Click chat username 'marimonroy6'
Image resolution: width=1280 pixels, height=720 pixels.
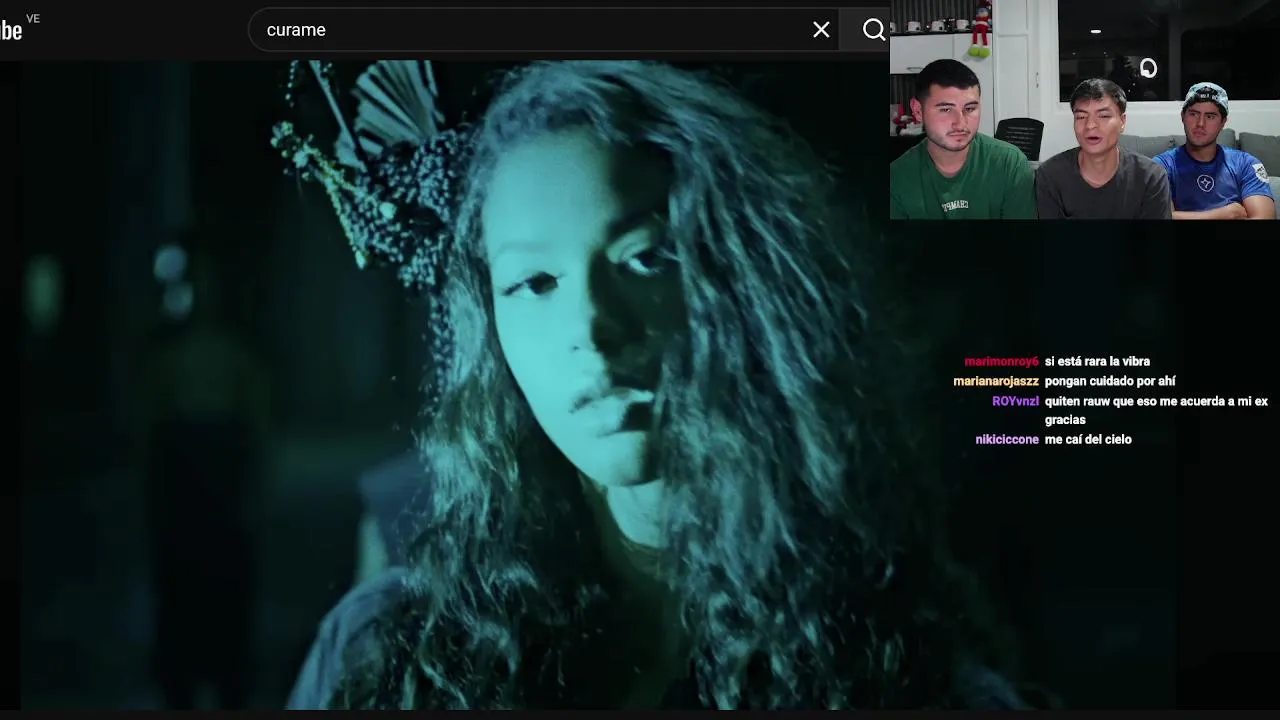point(1001,361)
